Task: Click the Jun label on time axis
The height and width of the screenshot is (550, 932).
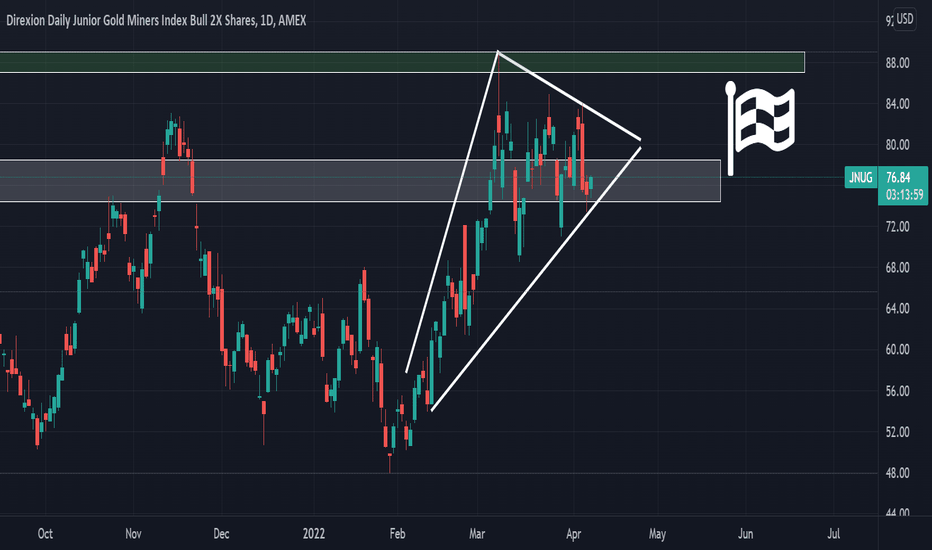Action: click(x=745, y=534)
